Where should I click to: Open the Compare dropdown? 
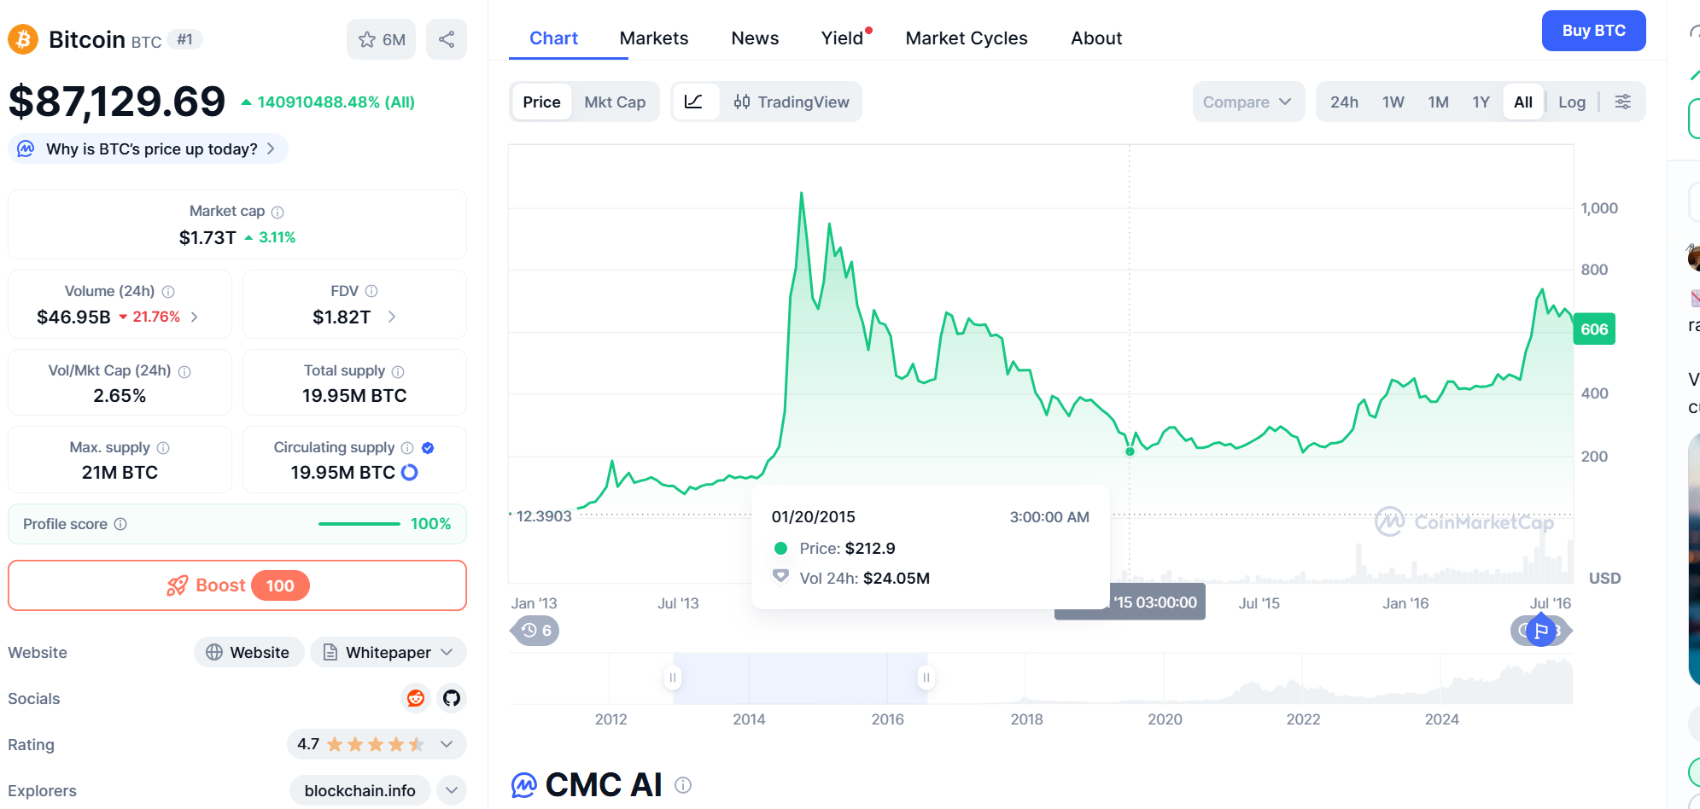[x=1247, y=102]
